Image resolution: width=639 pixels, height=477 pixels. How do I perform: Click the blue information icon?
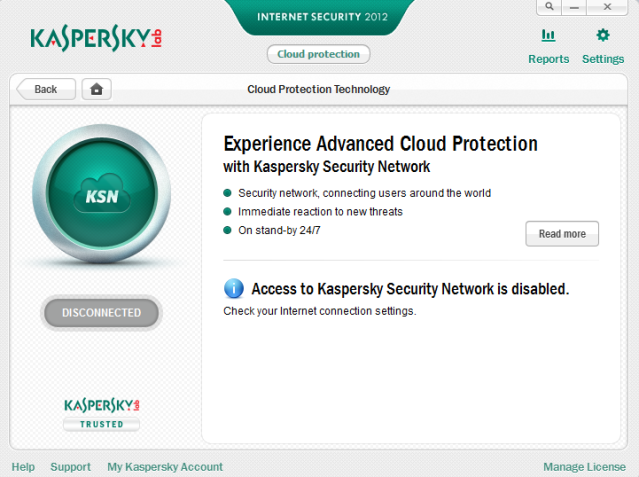point(234,289)
